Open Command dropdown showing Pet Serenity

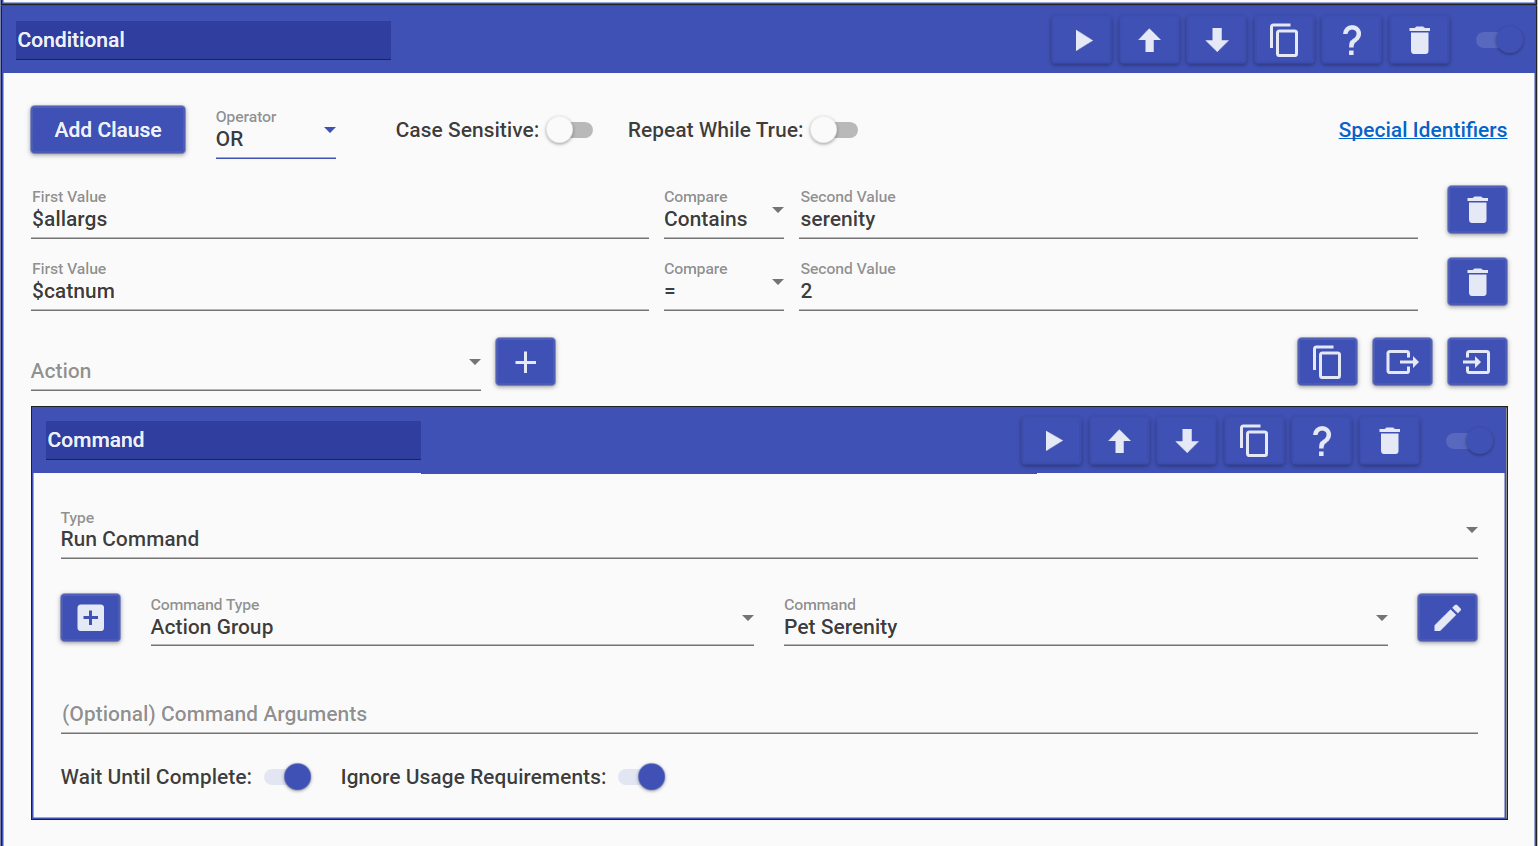[1086, 619]
